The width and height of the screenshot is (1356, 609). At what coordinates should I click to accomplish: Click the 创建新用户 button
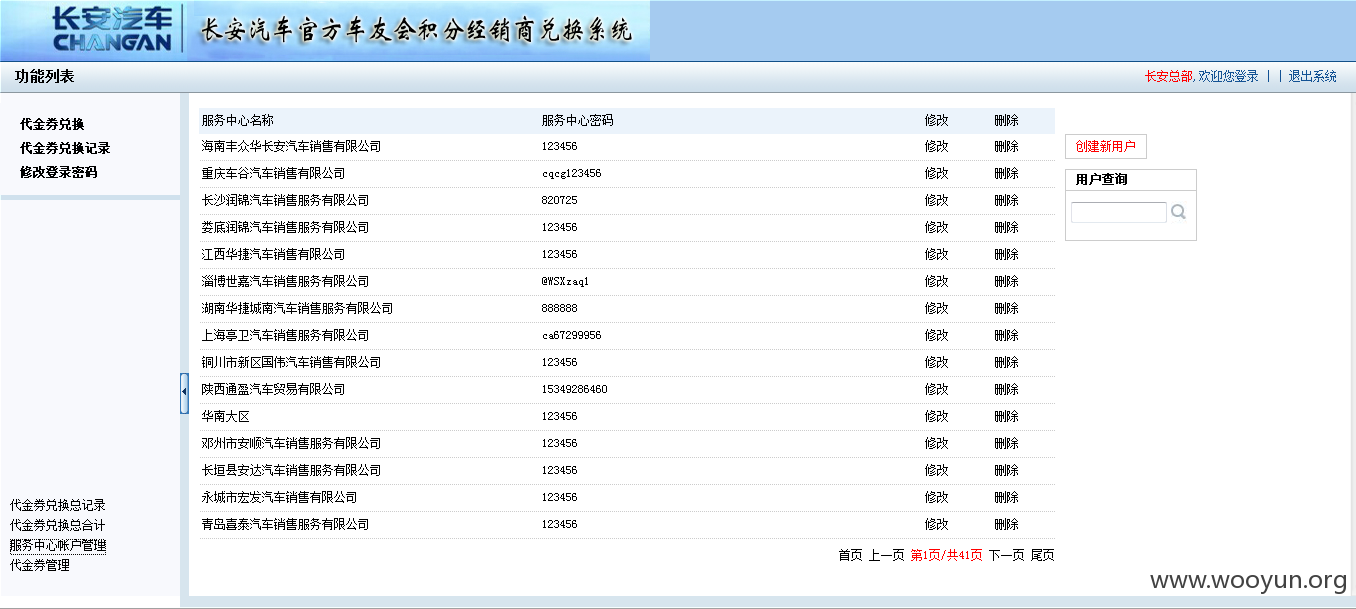pyautogui.click(x=1105, y=147)
